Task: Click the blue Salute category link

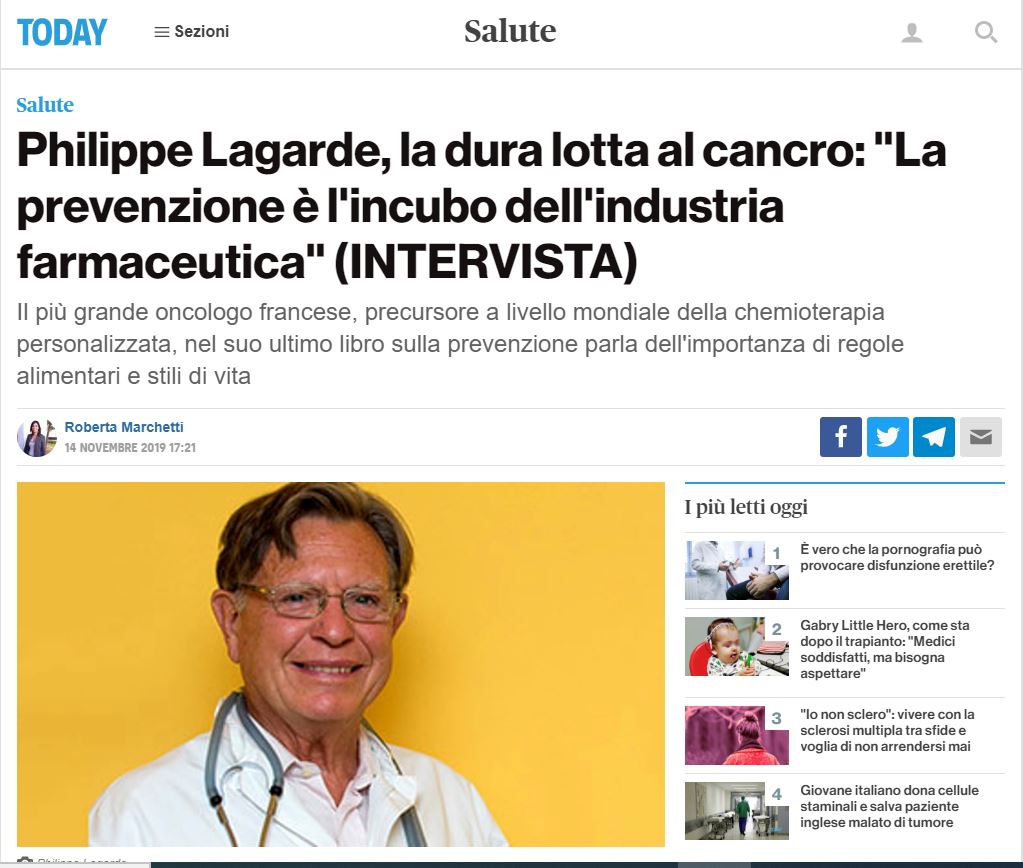Action: (45, 104)
